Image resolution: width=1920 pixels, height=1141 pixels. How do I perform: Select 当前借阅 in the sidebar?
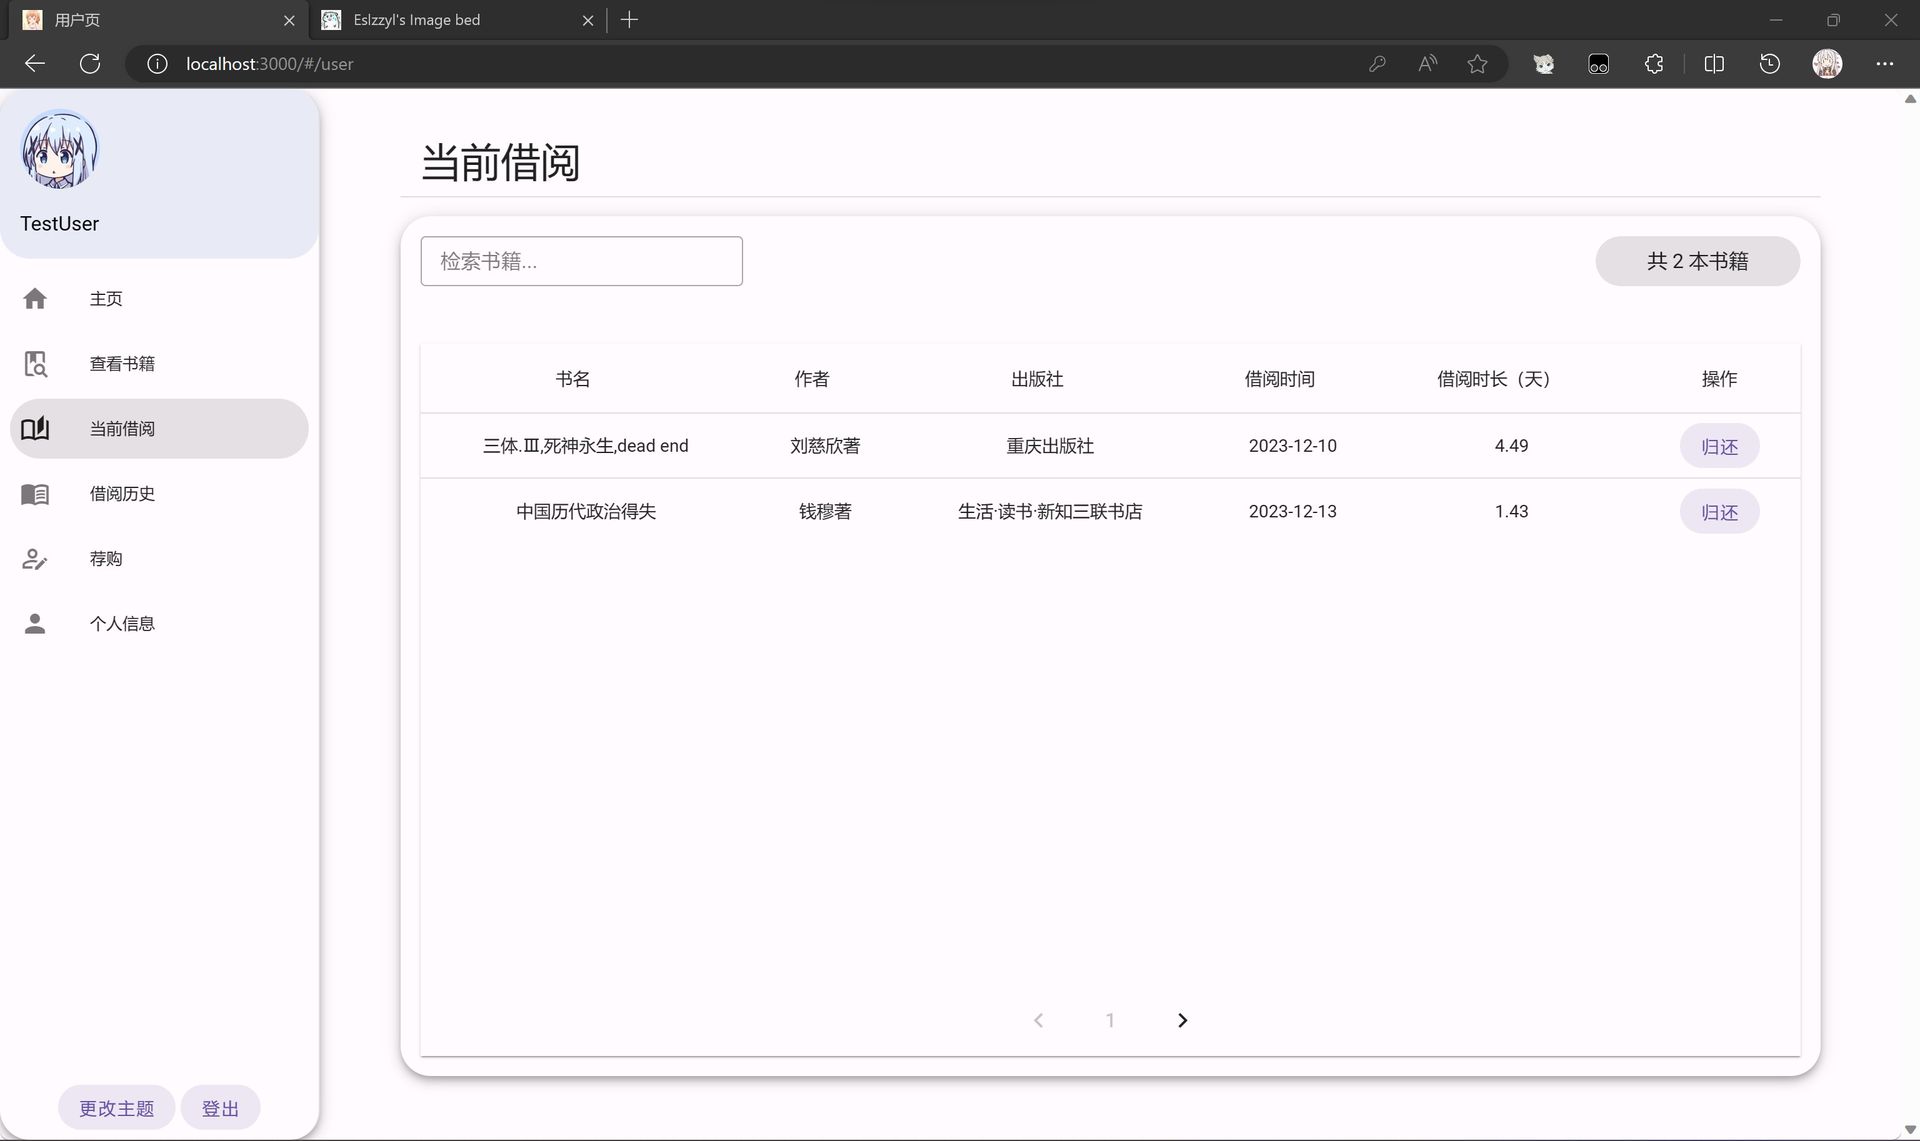(x=159, y=429)
